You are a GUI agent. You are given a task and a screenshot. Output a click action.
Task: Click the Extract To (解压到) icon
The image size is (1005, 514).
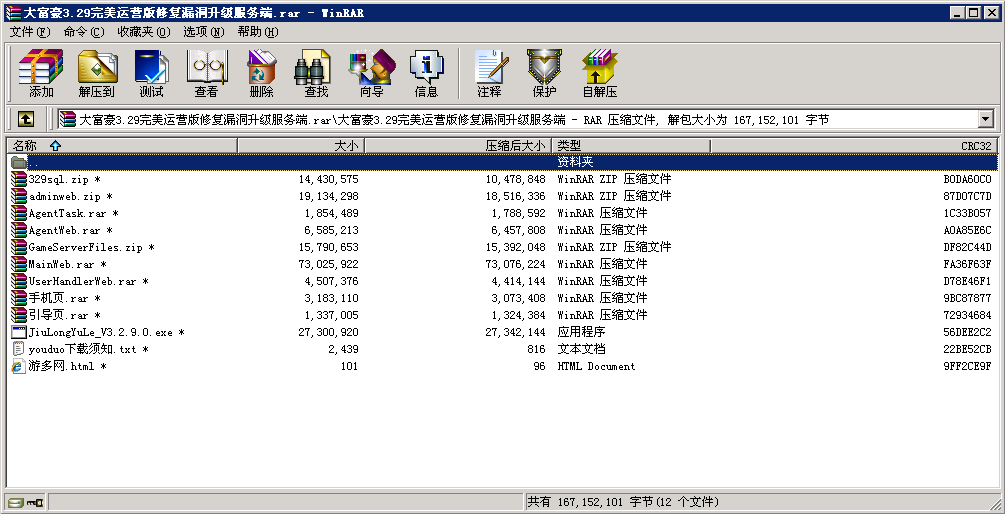96,73
